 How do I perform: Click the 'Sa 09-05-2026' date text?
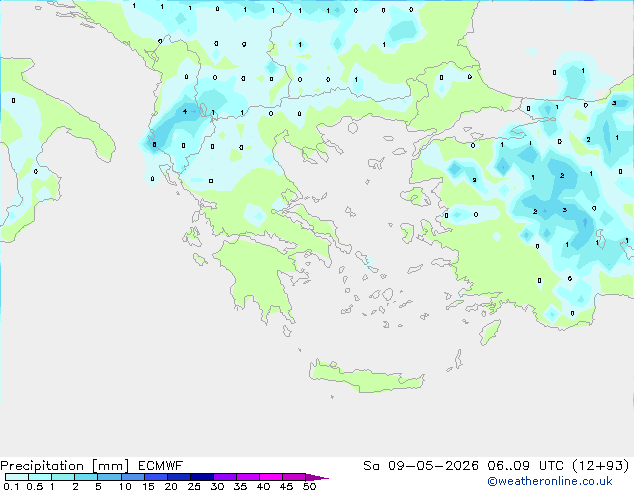421,466
